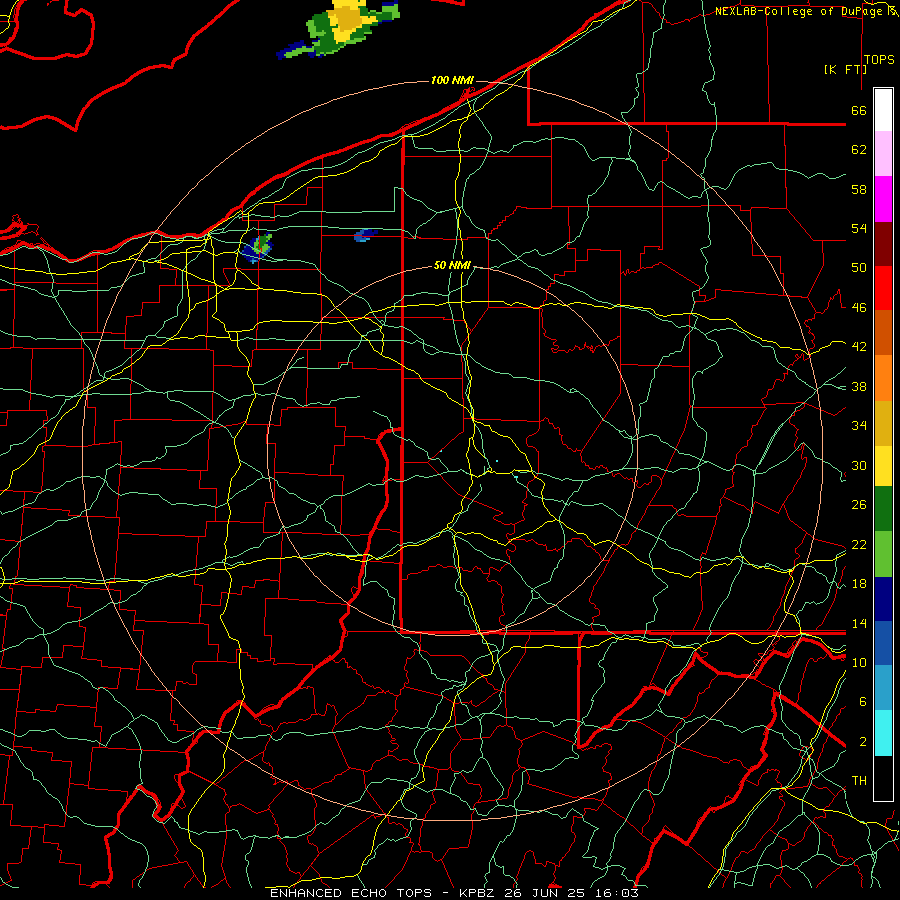Click the 46 legend value
Viewport: 900px width, 900px height.
click(x=859, y=308)
